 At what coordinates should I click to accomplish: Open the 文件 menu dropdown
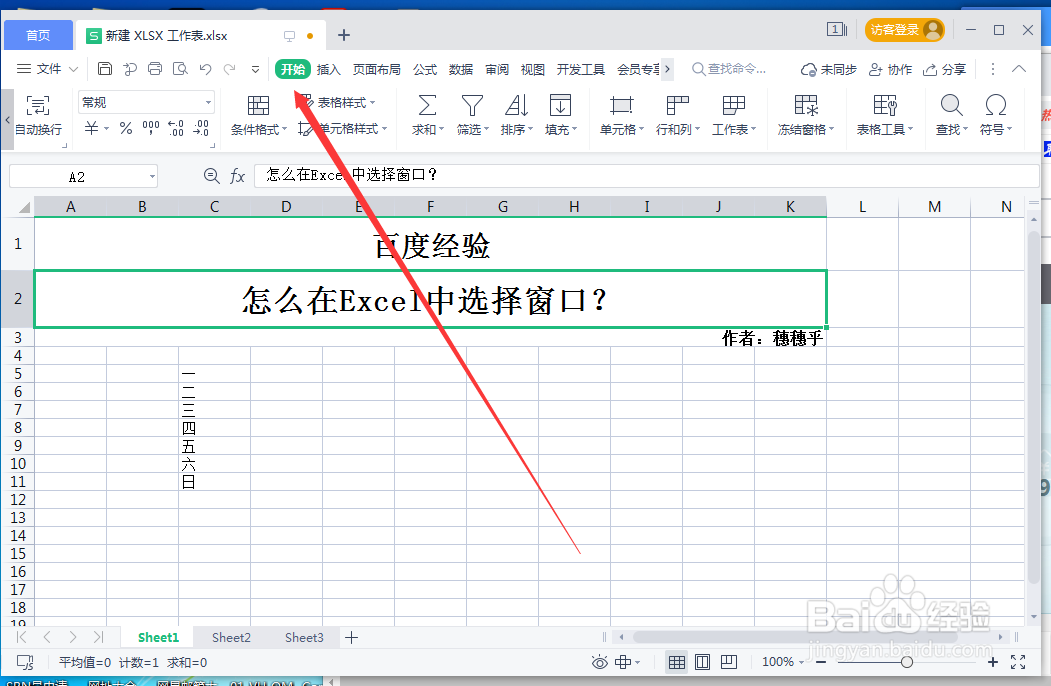click(48, 68)
